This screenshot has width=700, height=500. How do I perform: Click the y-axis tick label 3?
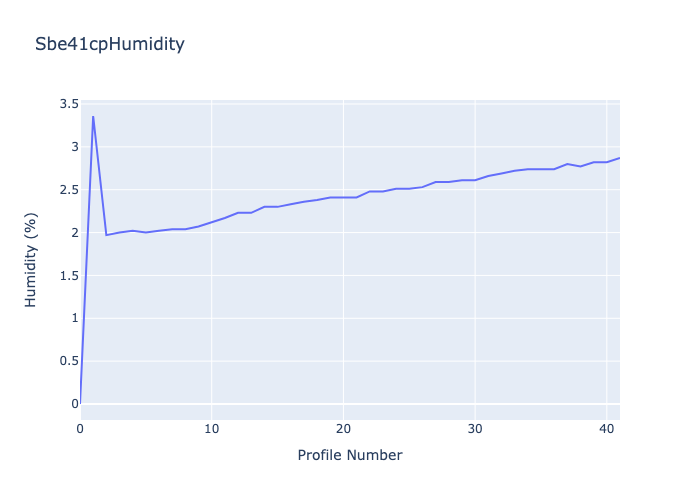click(x=74, y=147)
